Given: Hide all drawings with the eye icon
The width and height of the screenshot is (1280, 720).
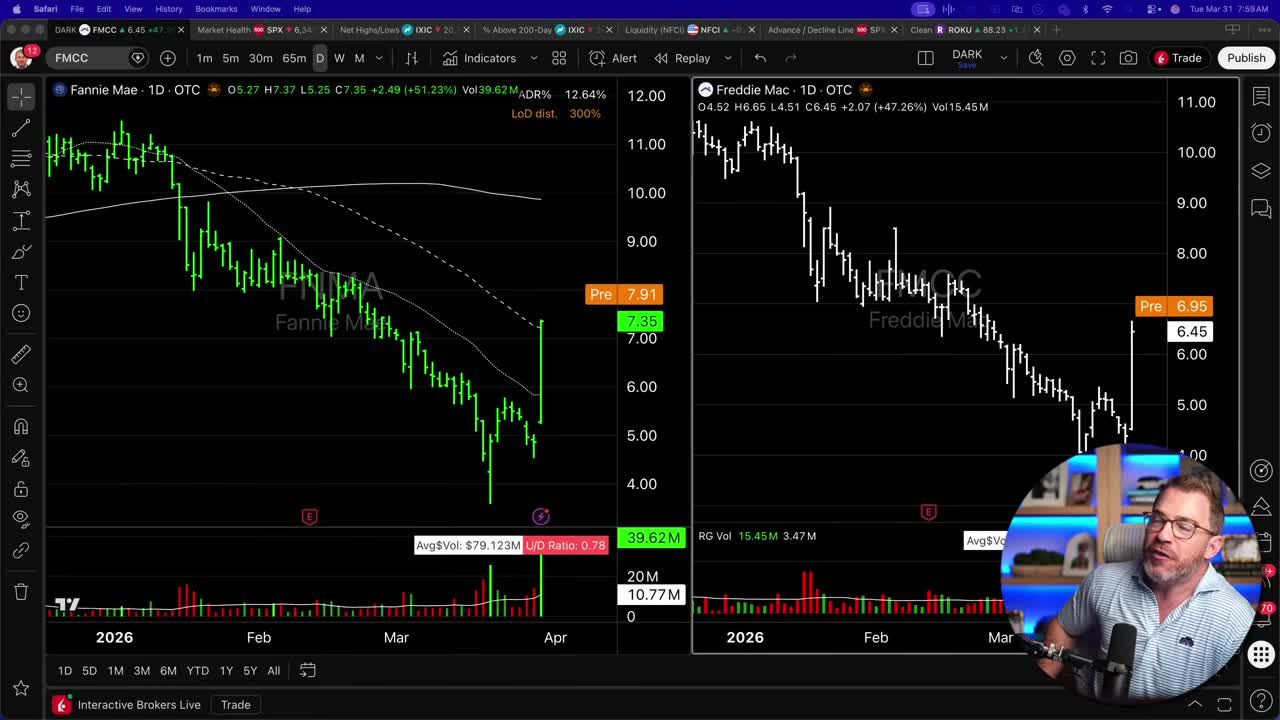Looking at the screenshot, I should [21, 518].
